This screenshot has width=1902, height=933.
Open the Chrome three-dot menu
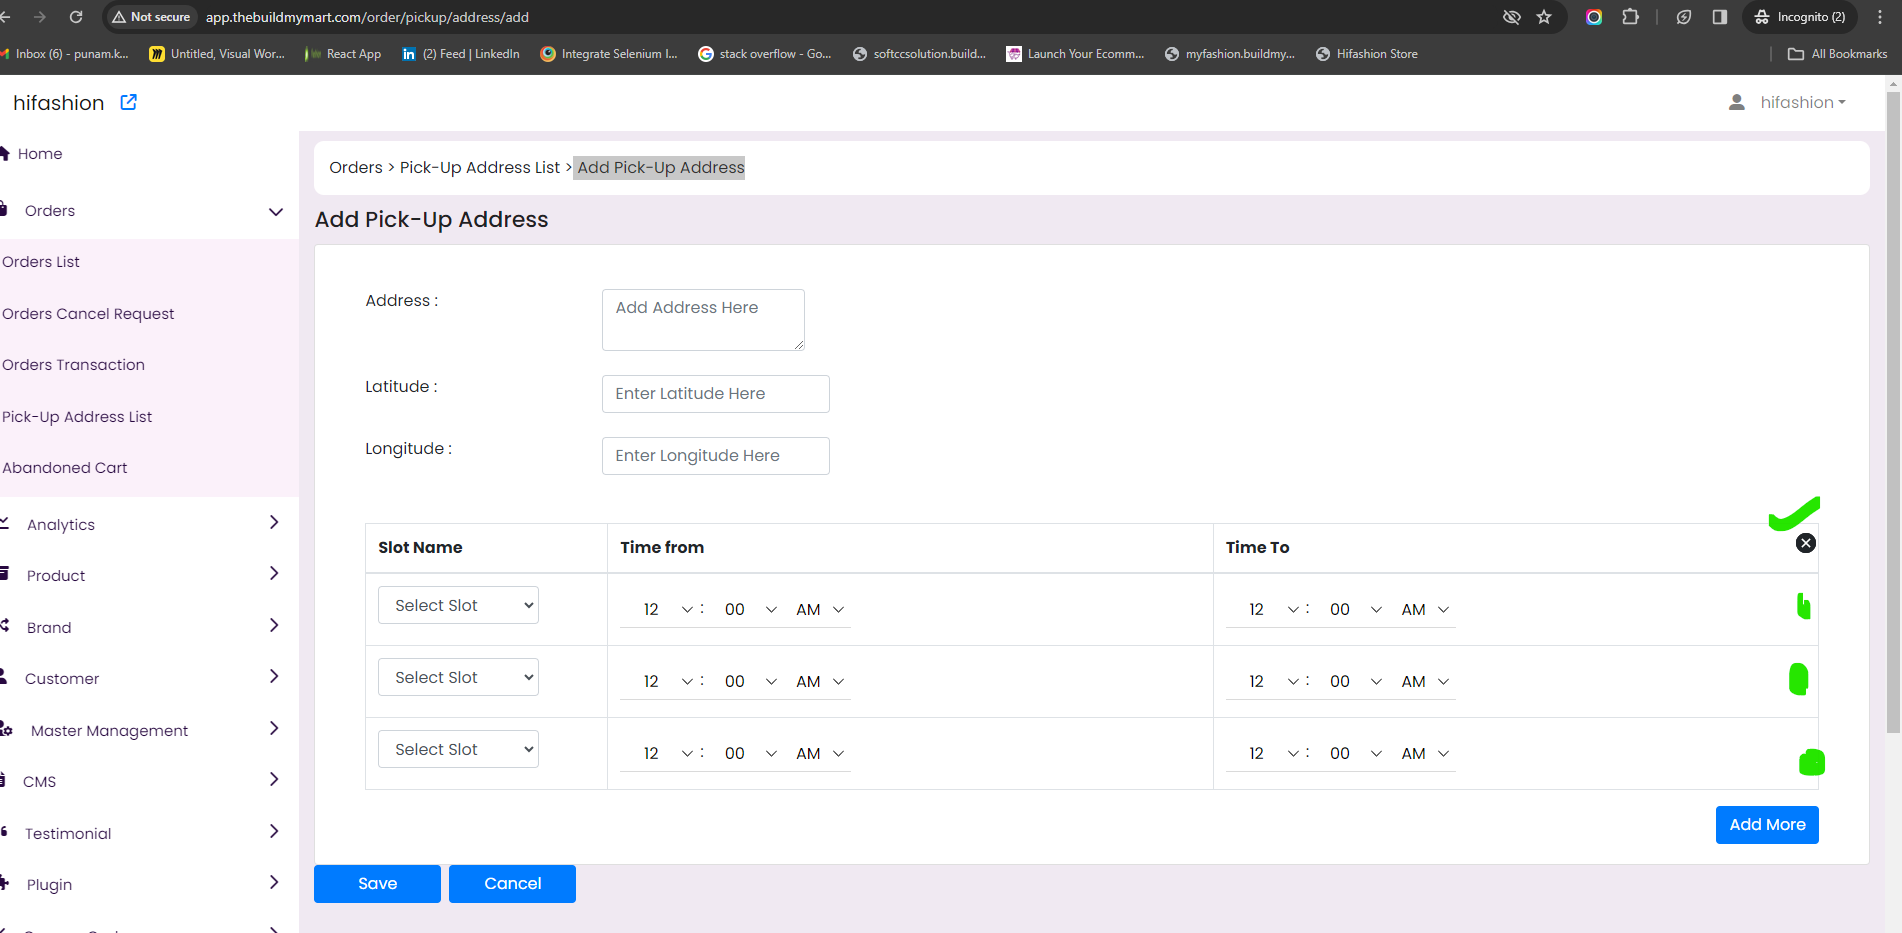point(1881,17)
